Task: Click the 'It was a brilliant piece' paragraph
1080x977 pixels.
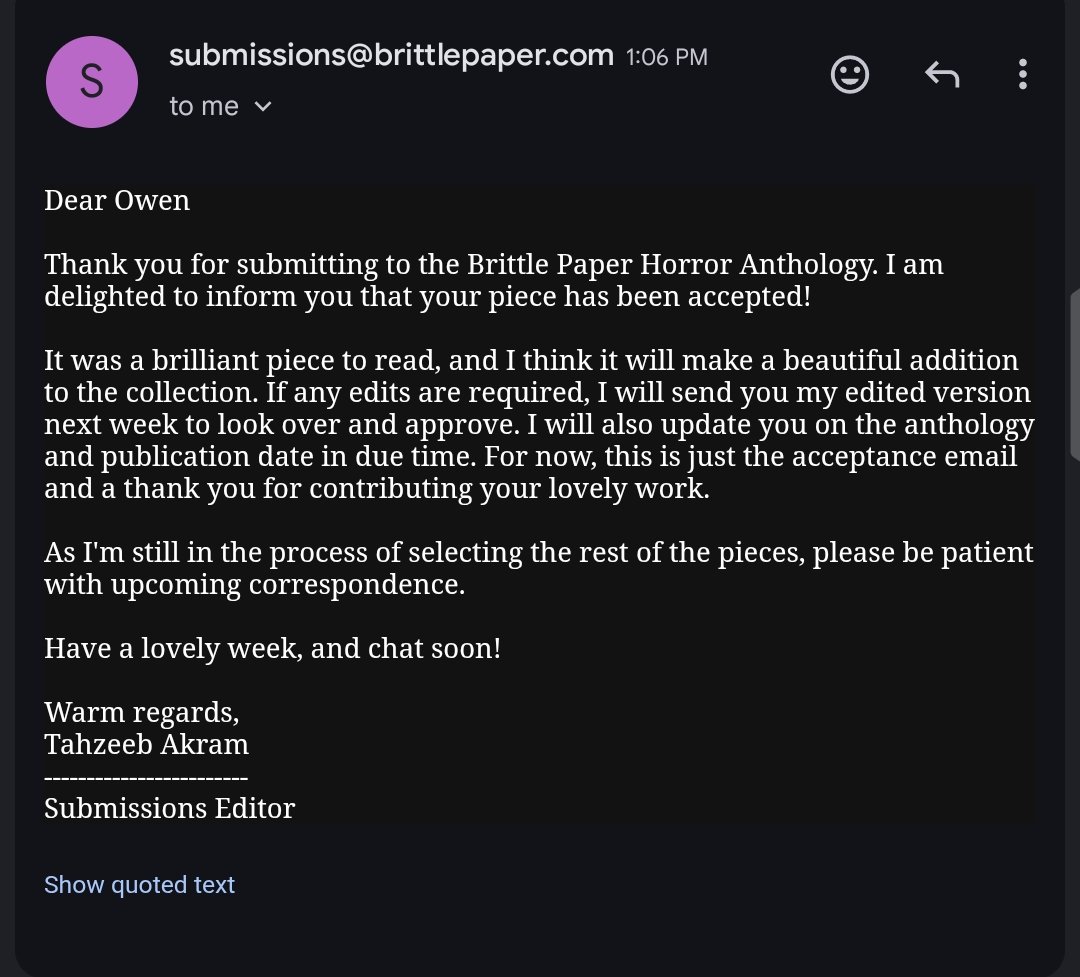Action: 539,424
